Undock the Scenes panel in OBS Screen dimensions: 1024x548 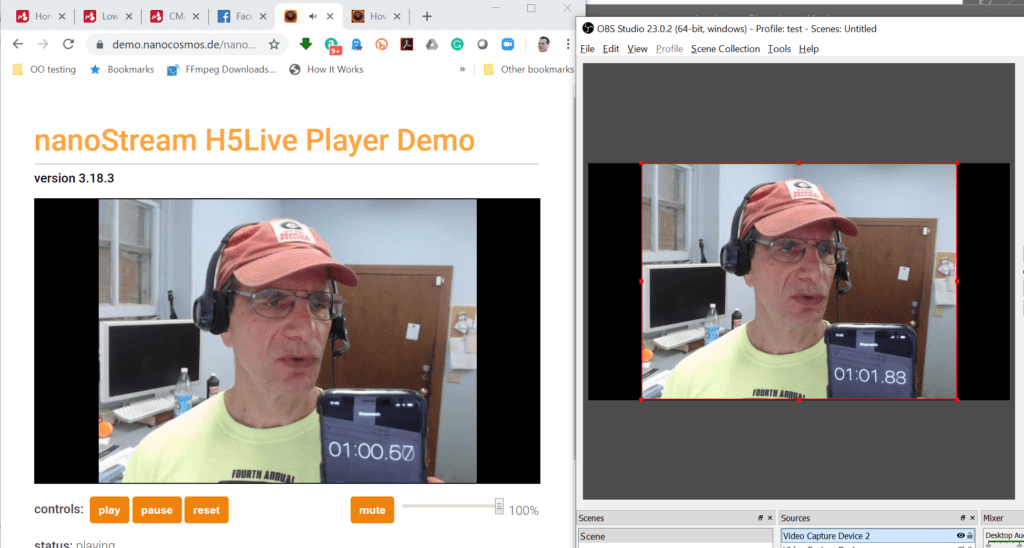click(760, 518)
